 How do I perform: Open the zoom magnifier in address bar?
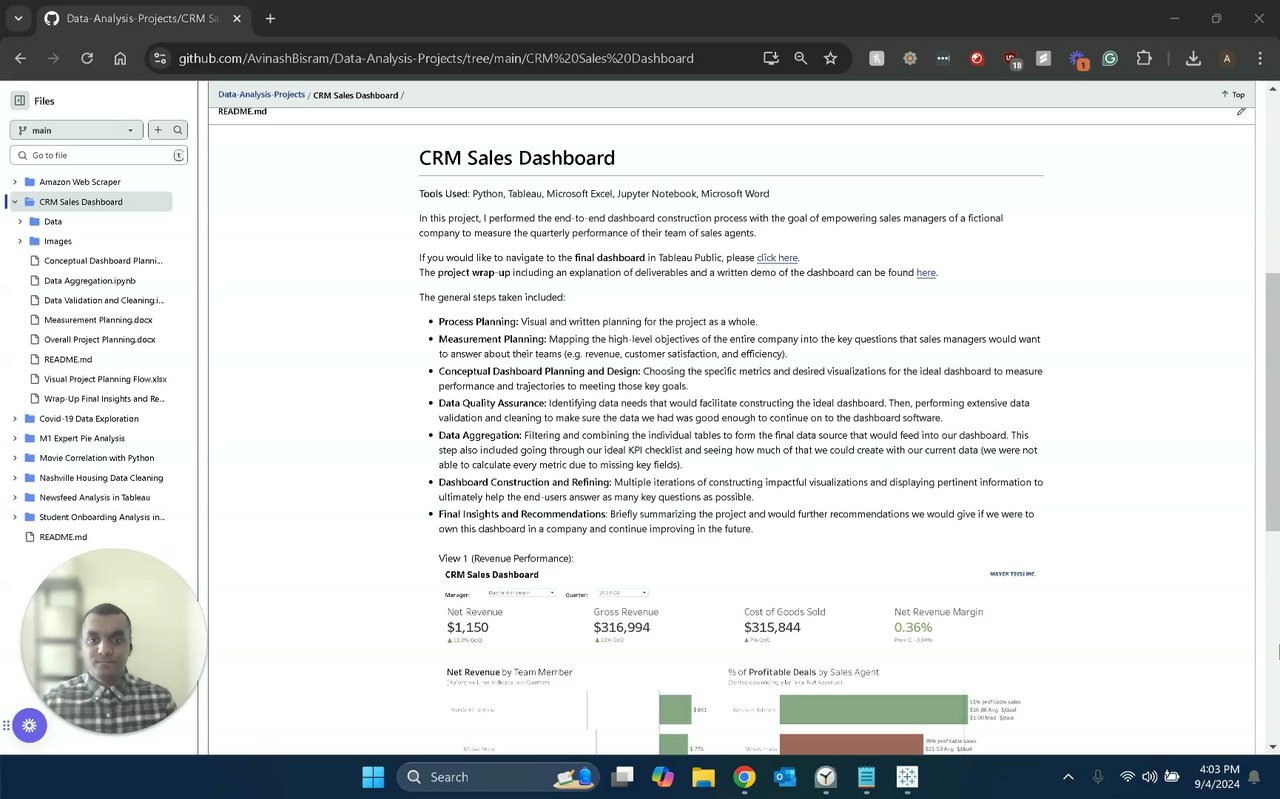click(x=800, y=58)
